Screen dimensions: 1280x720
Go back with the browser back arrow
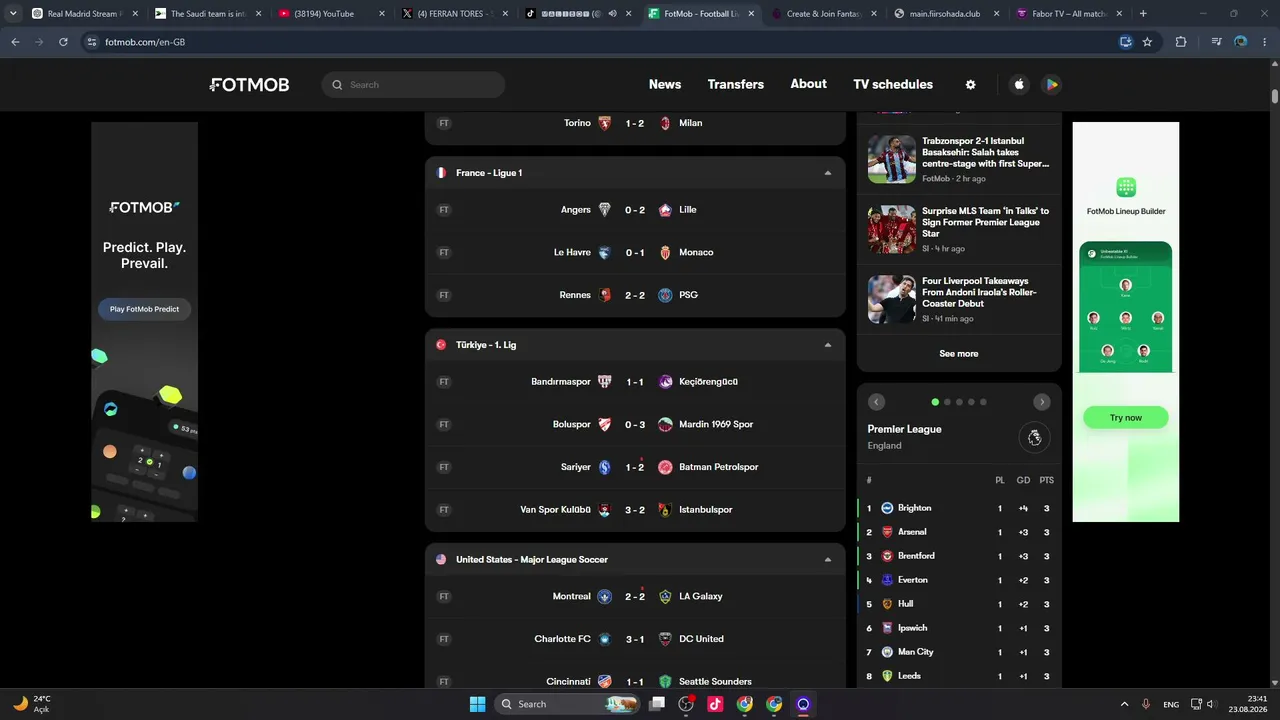click(x=15, y=42)
